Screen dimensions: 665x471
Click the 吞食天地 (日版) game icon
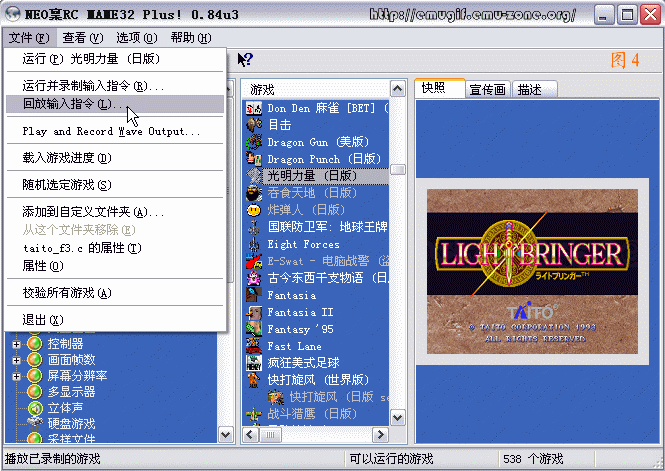(x=254, y=193)
